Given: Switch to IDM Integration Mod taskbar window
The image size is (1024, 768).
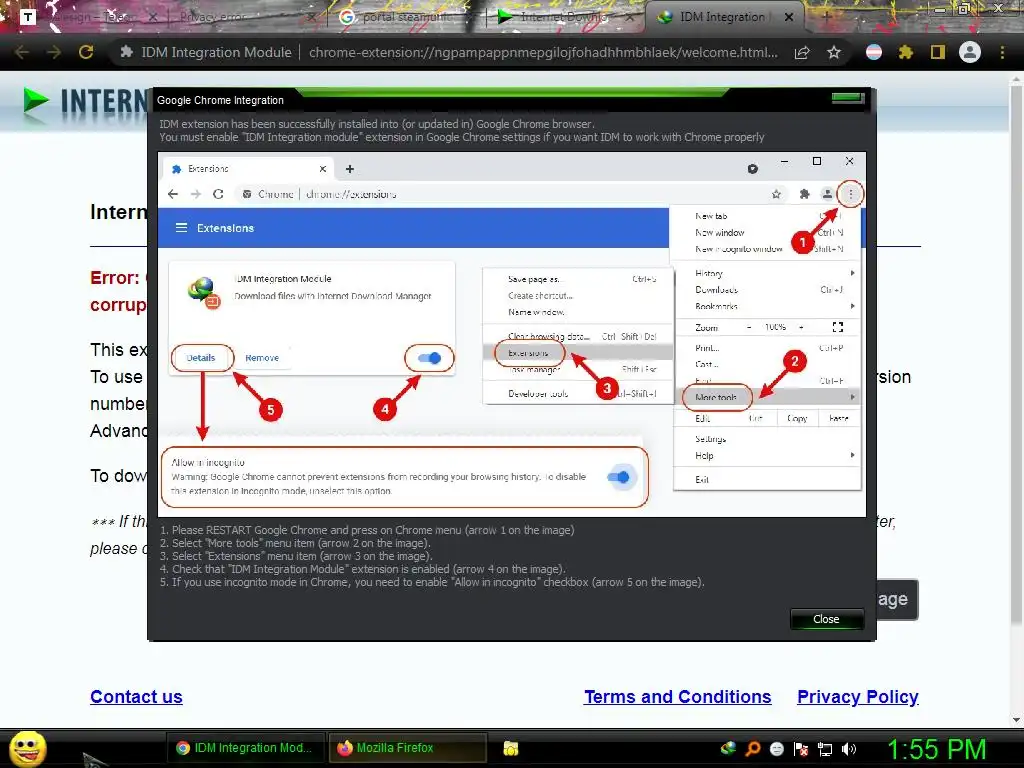Looking at the screenshot, I should 245,748.
